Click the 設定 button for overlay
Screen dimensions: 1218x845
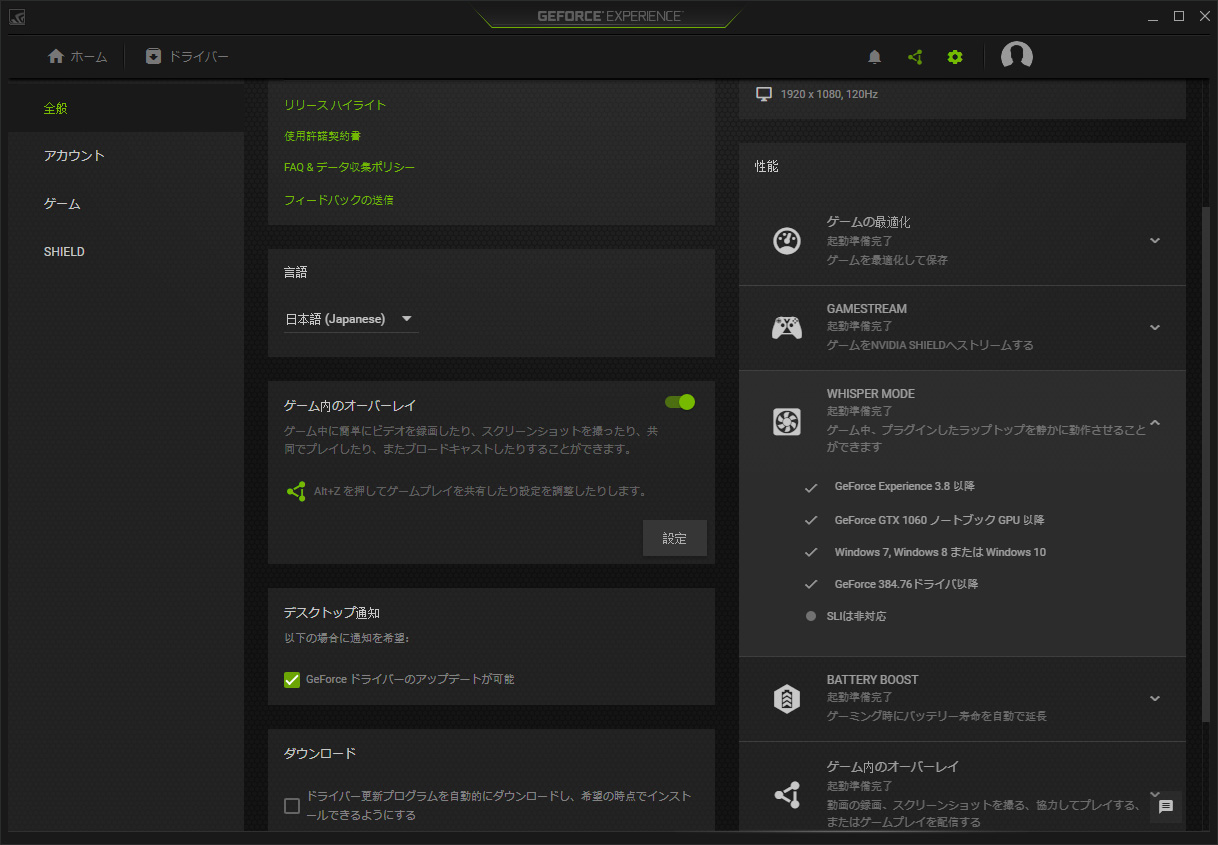click(675, 538)
